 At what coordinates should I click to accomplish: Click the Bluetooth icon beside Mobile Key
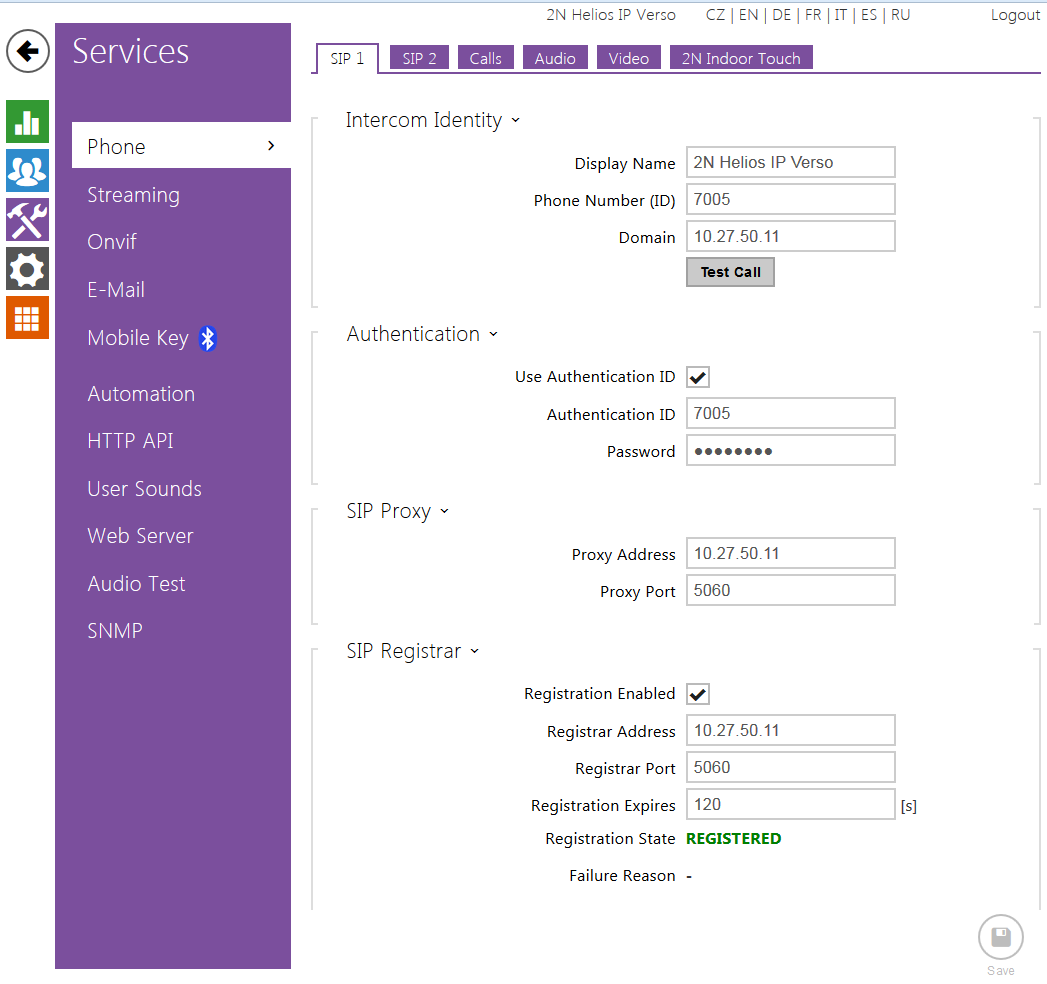click(x=207, y=339)
